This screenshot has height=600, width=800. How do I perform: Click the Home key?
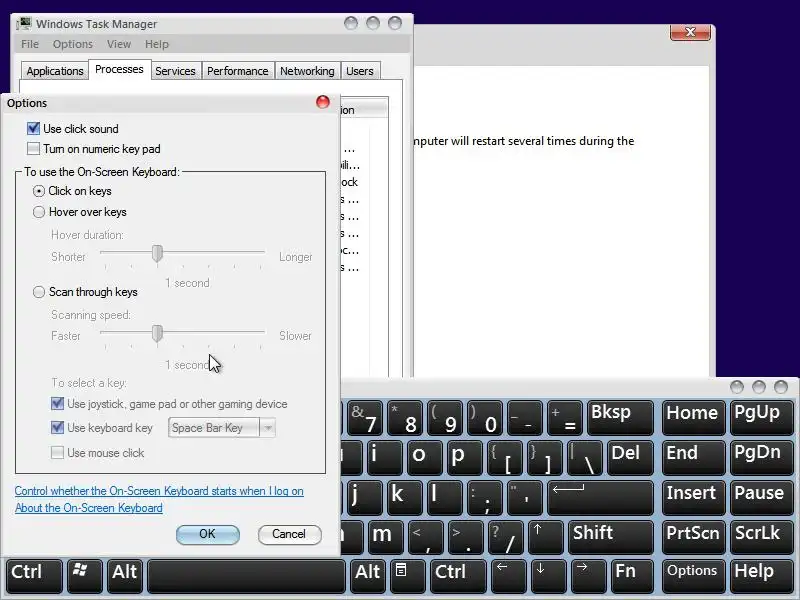693,417
